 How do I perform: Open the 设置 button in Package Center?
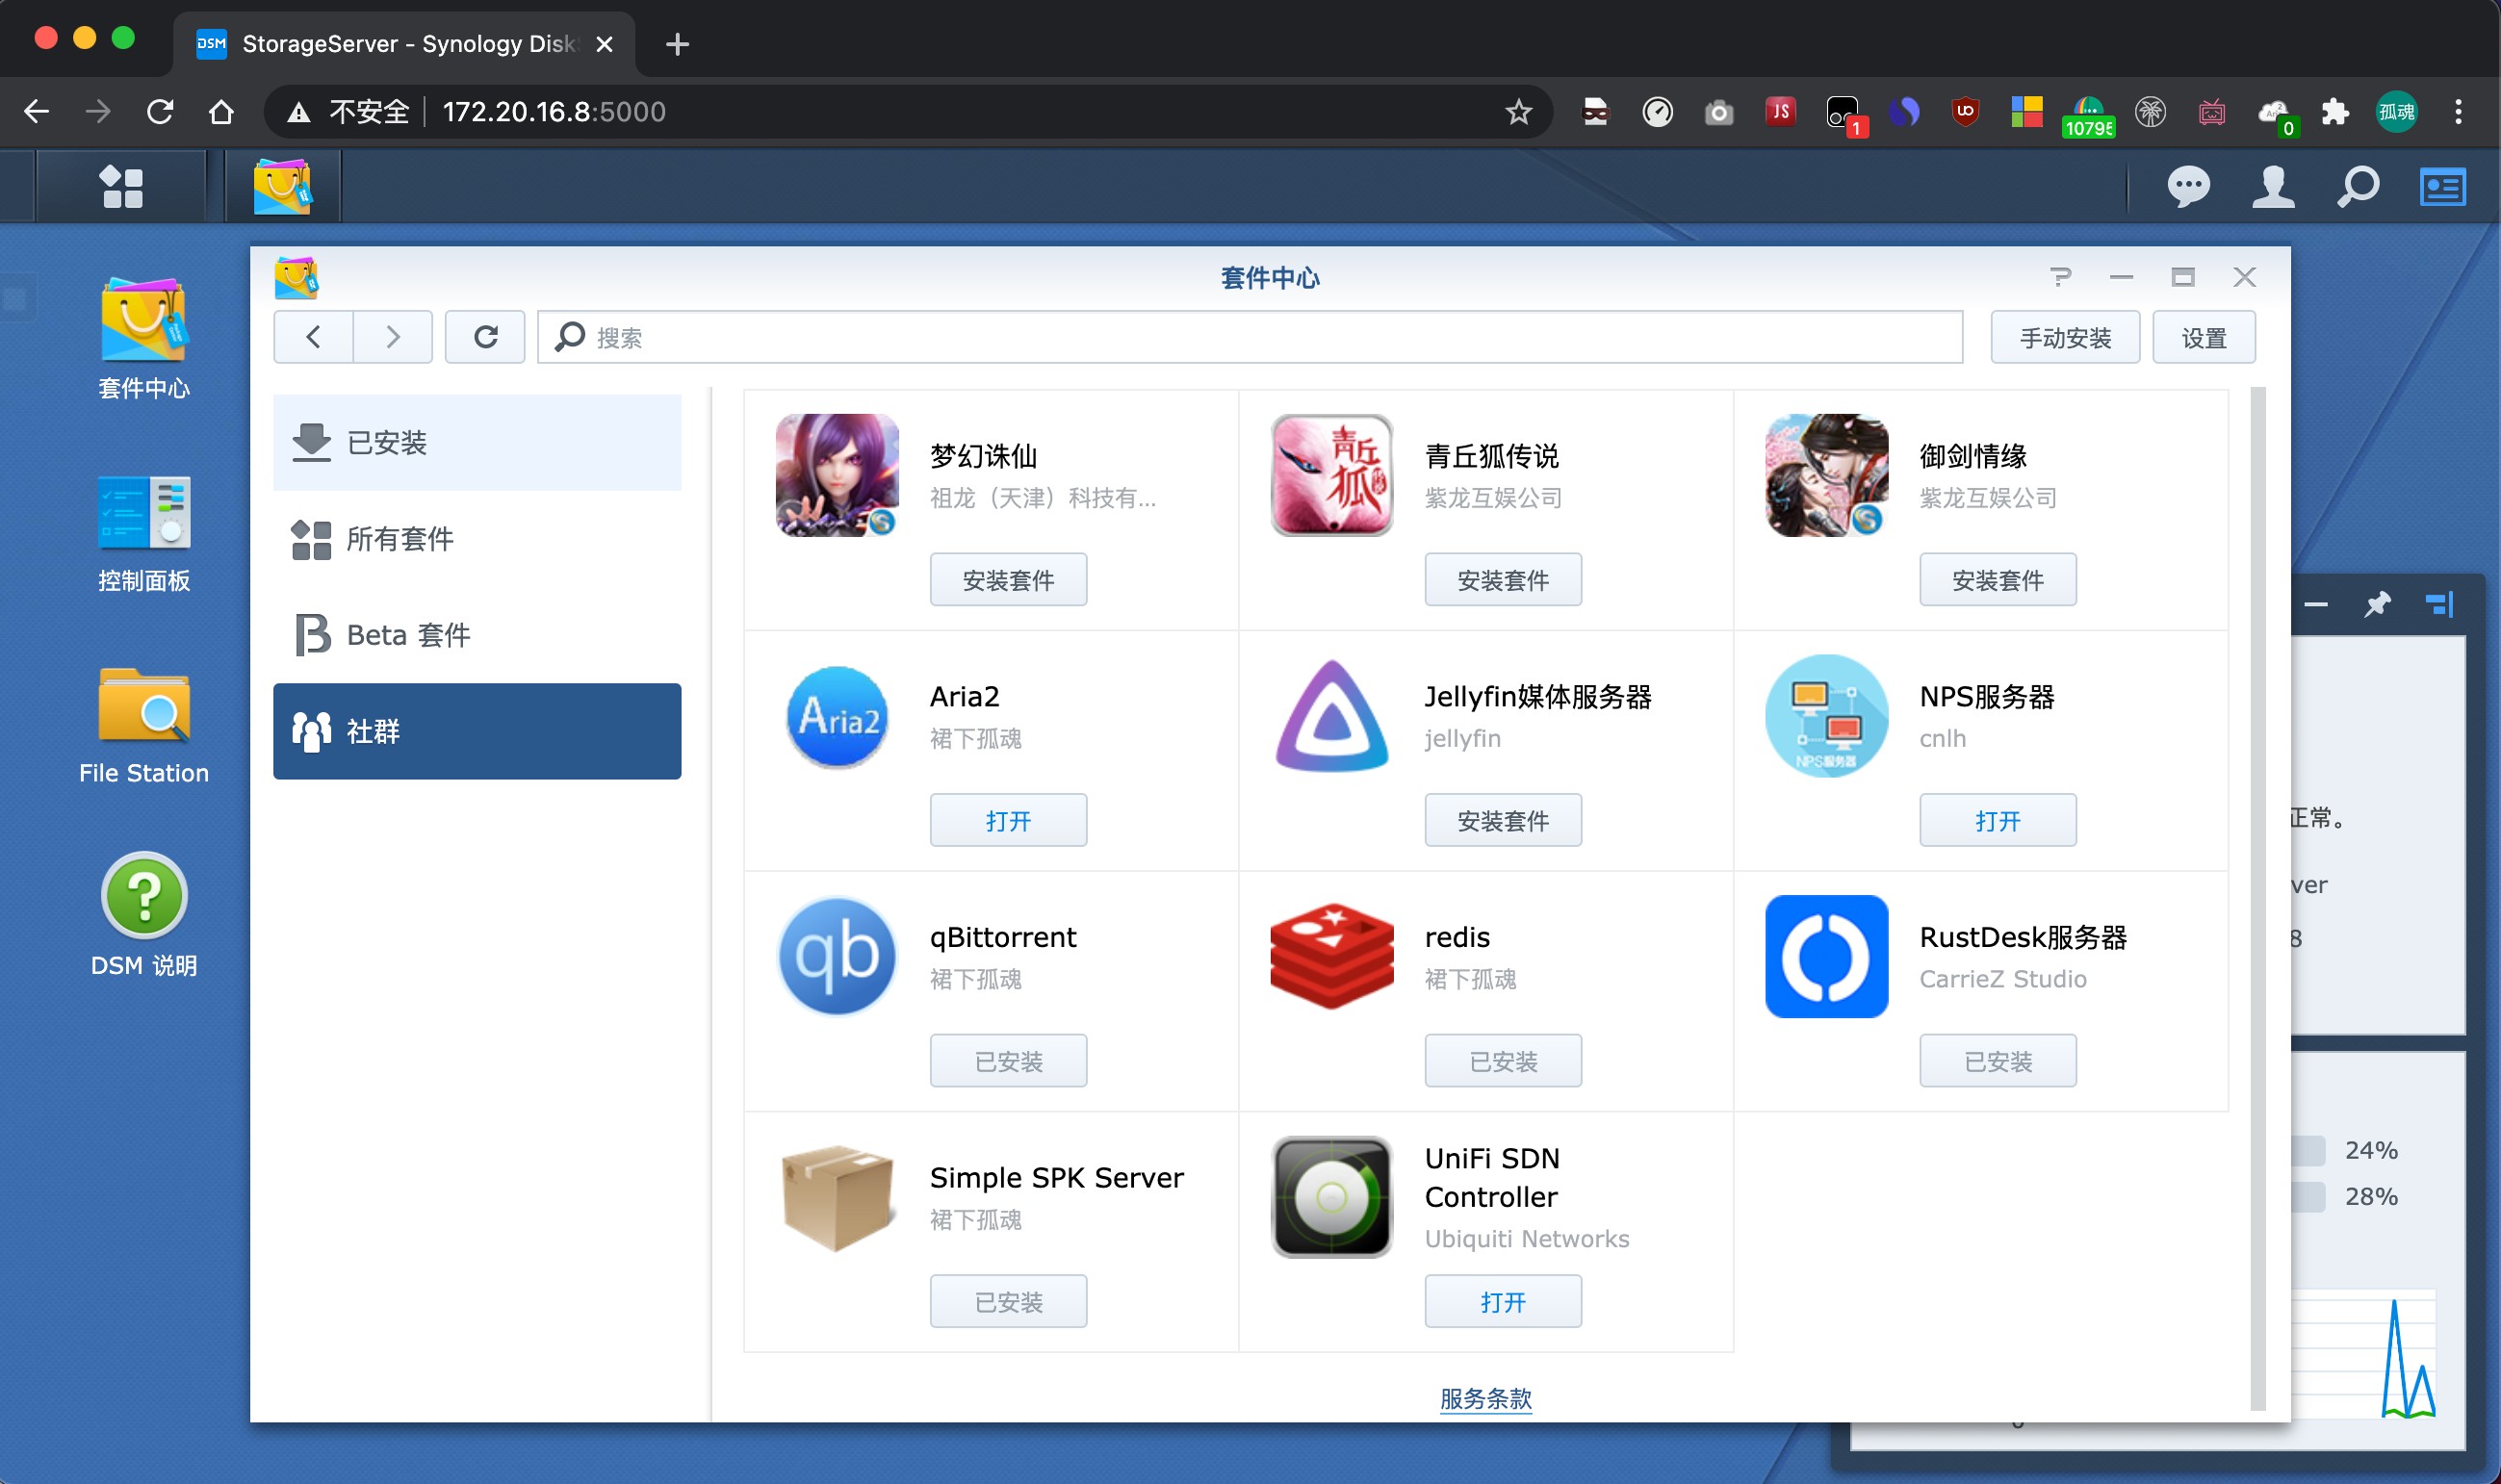pos(2203,338)
